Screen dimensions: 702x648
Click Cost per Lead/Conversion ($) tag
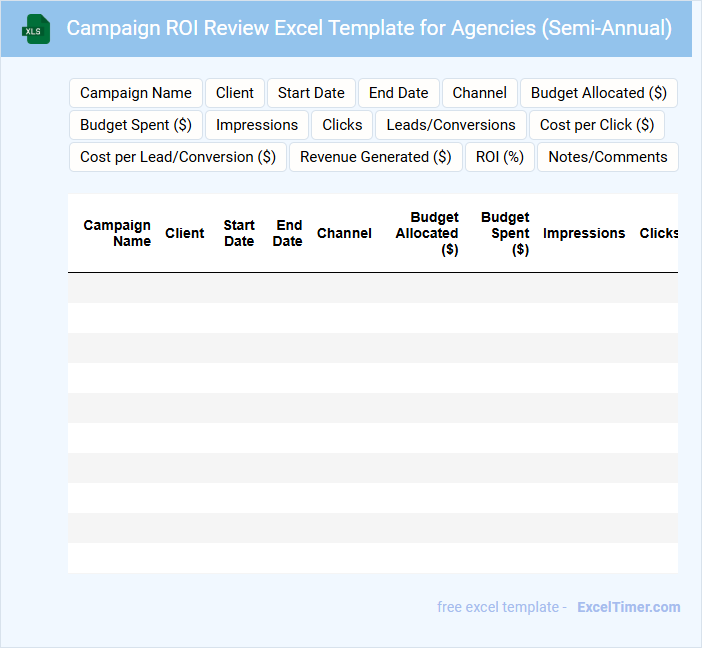point(178,157)
